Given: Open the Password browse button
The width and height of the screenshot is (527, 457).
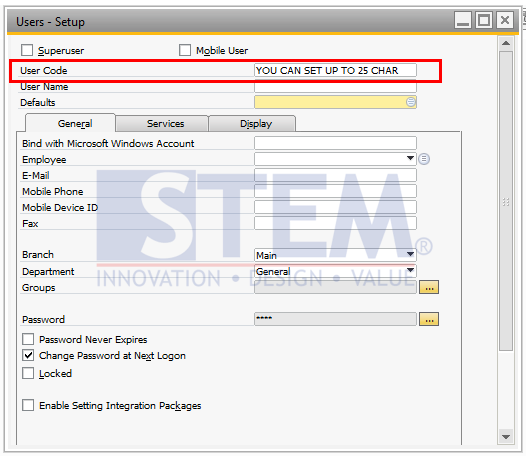Looking at the screenshot, I should [429, 320].
